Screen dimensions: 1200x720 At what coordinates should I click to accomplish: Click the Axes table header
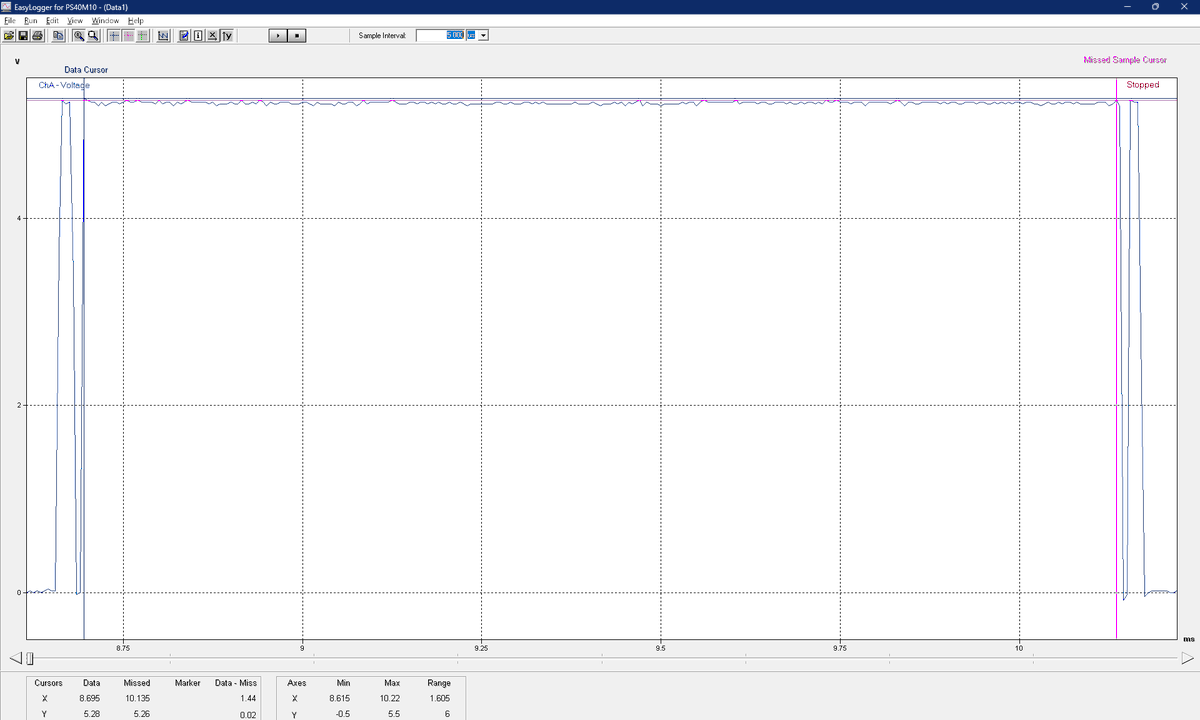pyautogui.click(x=296, y=683)
